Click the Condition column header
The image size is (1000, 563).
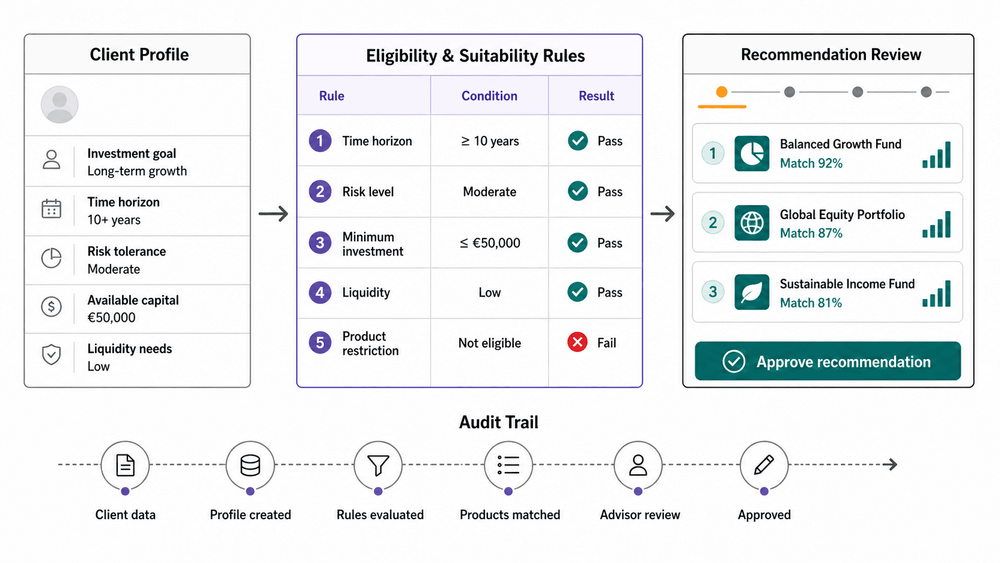point(489,96)
